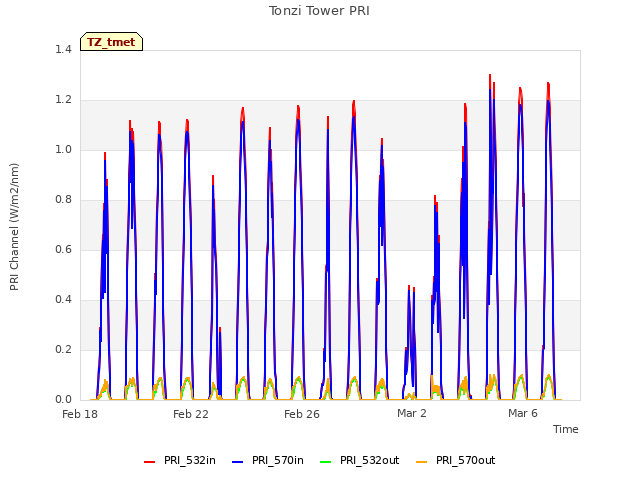Click the Mar 2 x-axis tick label
The image size is (640, 480).
[412, 413]
